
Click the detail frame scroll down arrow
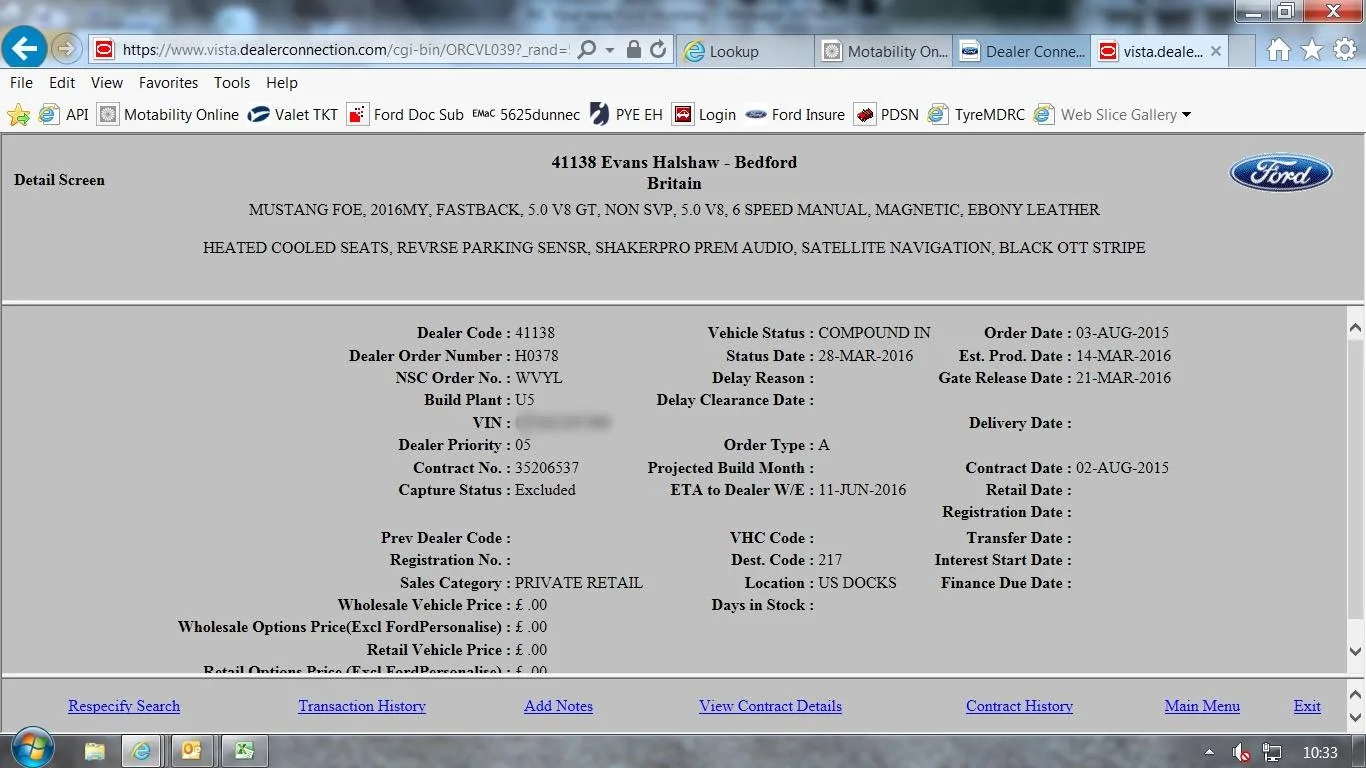click(x=1356, y=652)
